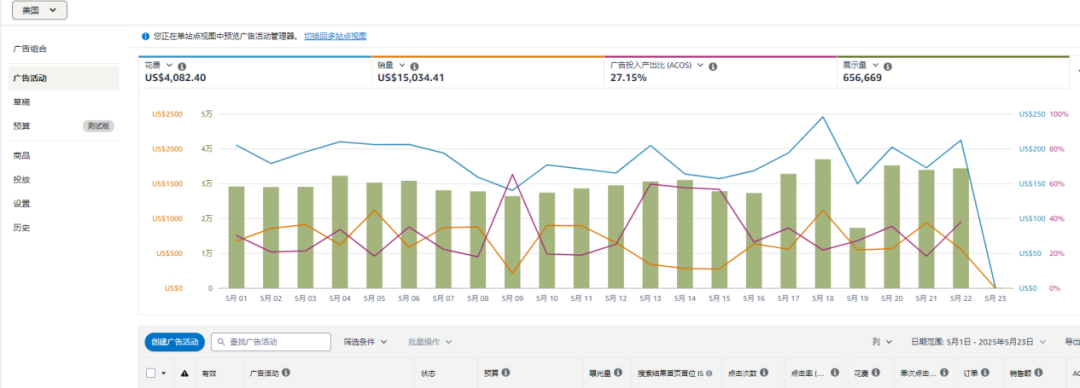This screenshot has width=1080, height=388.
Task: Open date range 5月1日 - 2025年5月23日 picker
Action: [978, 342]
